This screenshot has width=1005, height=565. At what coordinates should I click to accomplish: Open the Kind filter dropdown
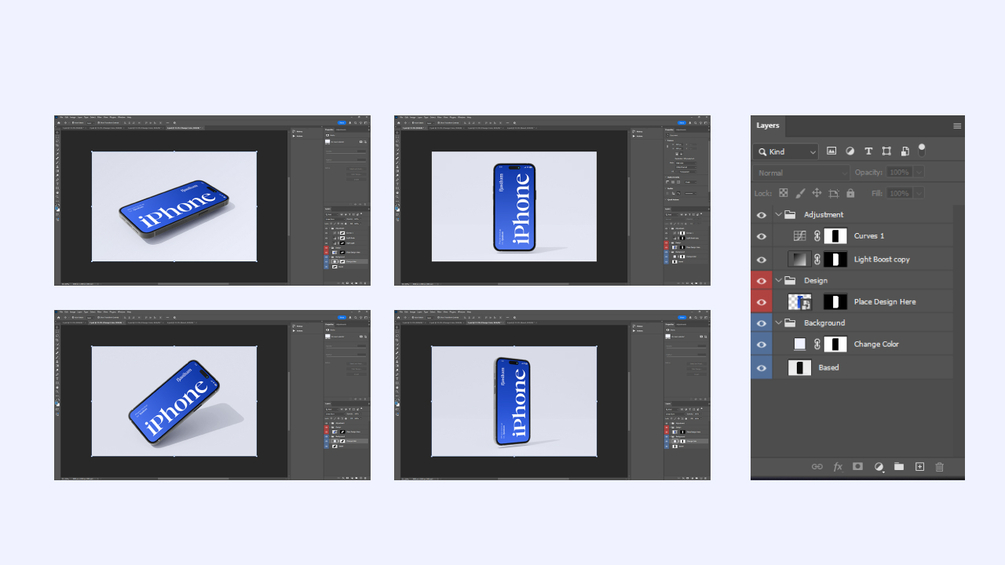coord(786,152)
